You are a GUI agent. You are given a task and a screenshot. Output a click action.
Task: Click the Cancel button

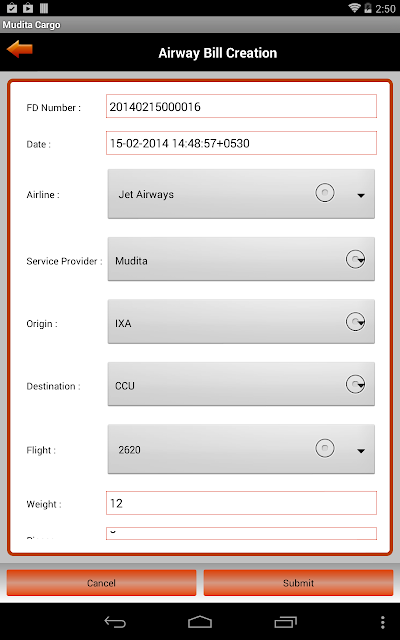coord(101,583)
